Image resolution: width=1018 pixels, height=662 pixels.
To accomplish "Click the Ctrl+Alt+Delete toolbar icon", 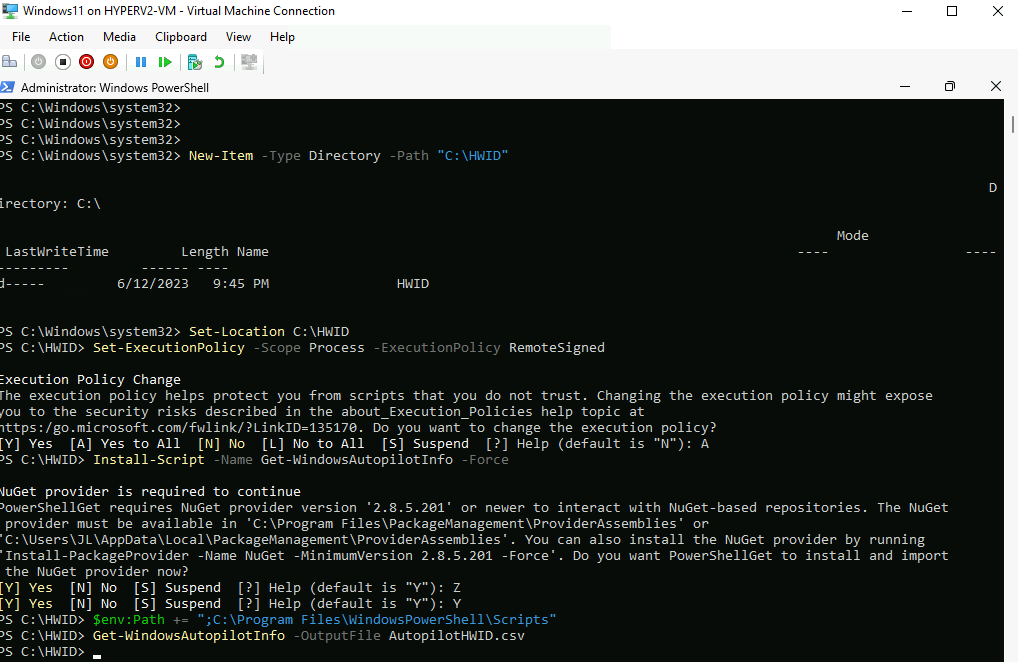I will 10,62.
